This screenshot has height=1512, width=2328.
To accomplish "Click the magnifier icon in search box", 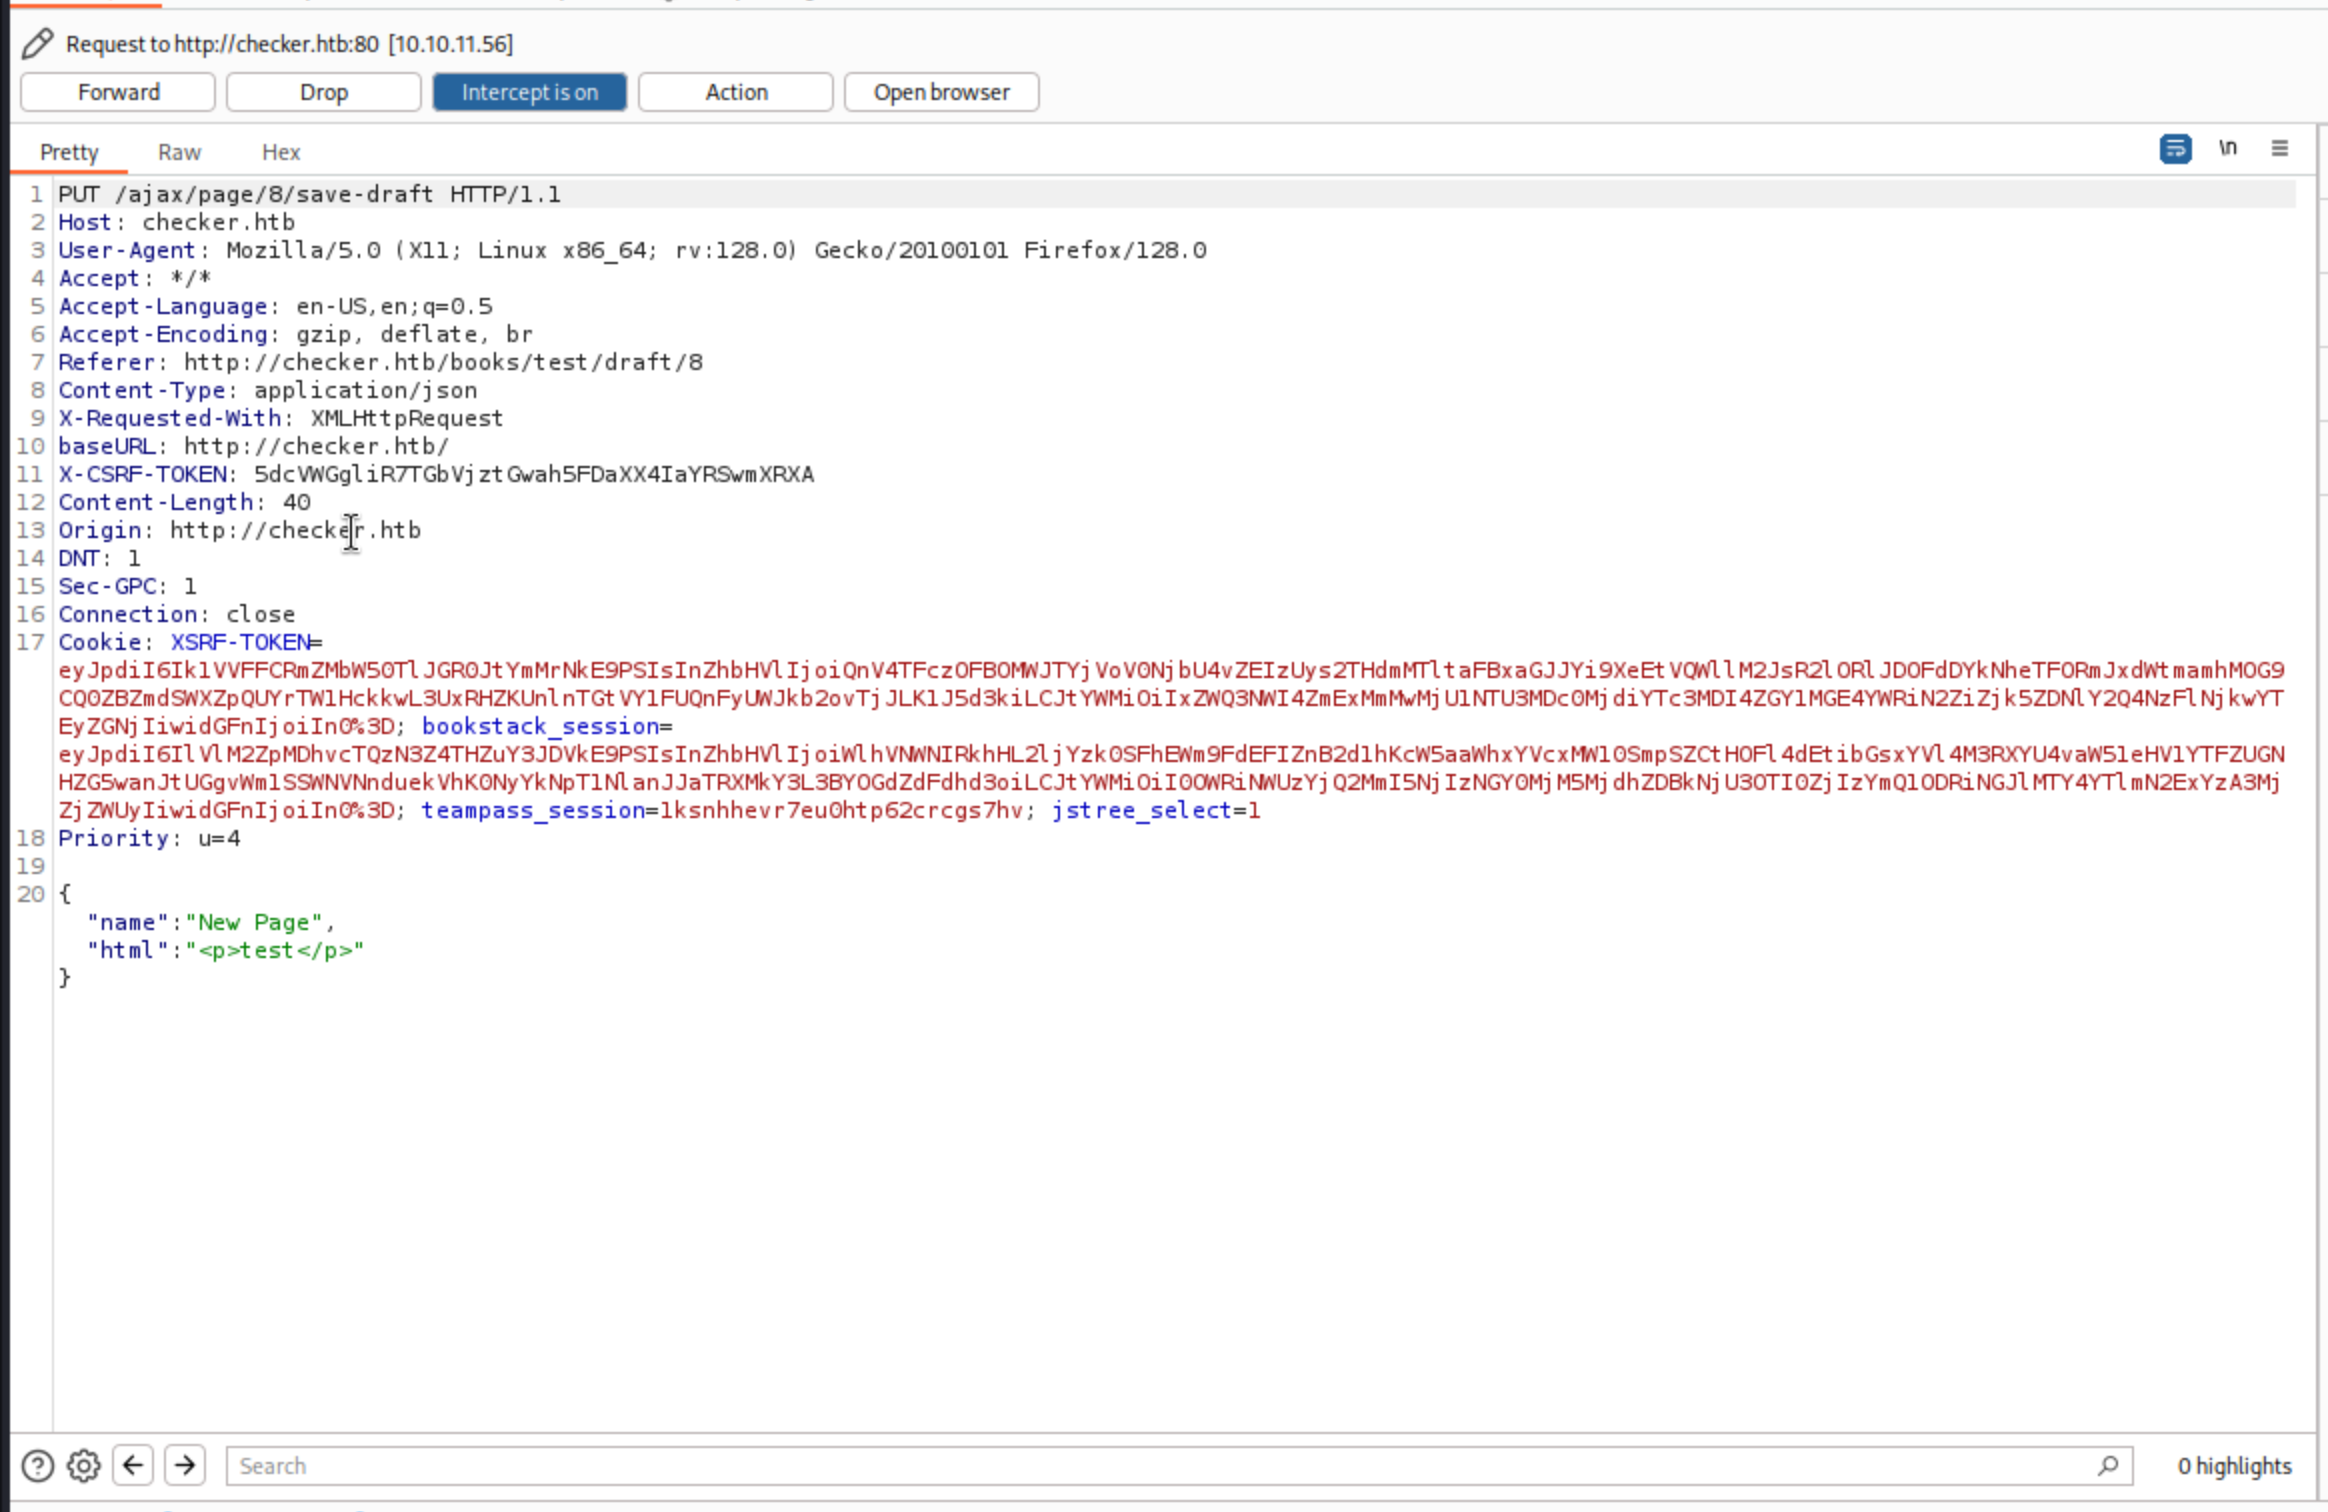I will pos(2107,1465).
